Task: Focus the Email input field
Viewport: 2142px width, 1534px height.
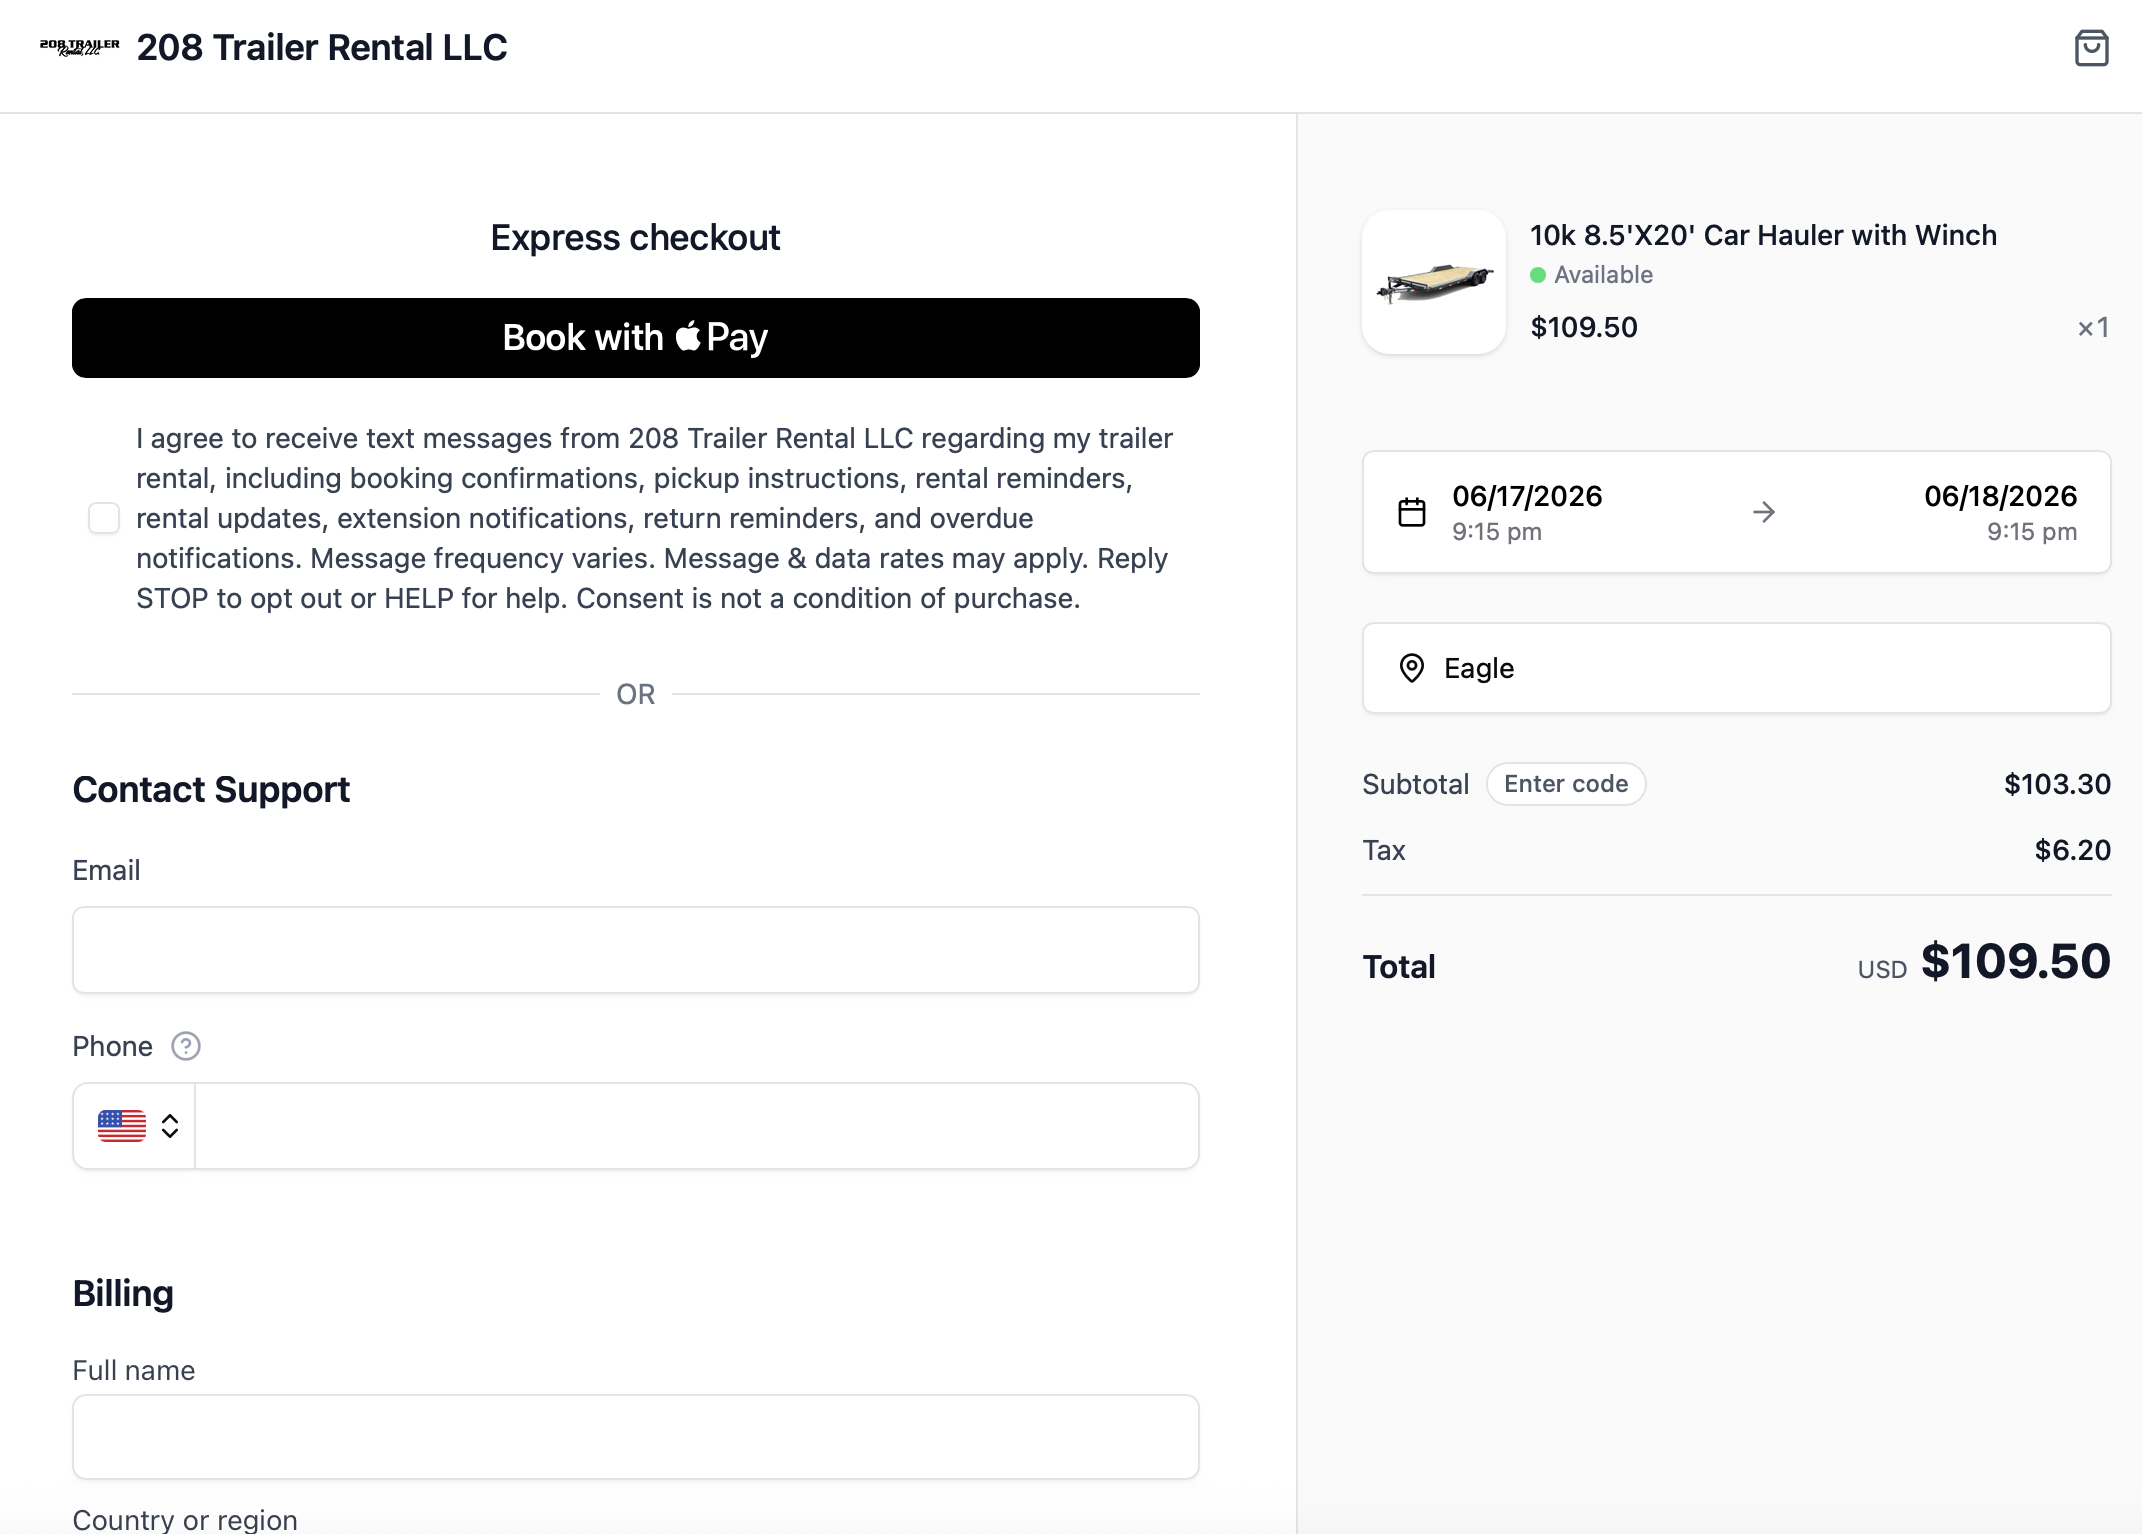Action: pos(636,950)
